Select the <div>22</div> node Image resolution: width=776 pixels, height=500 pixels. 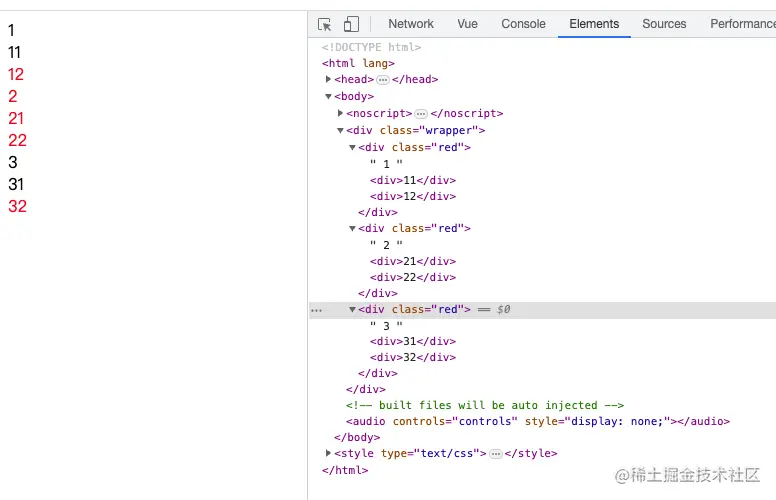click(413, 277)
